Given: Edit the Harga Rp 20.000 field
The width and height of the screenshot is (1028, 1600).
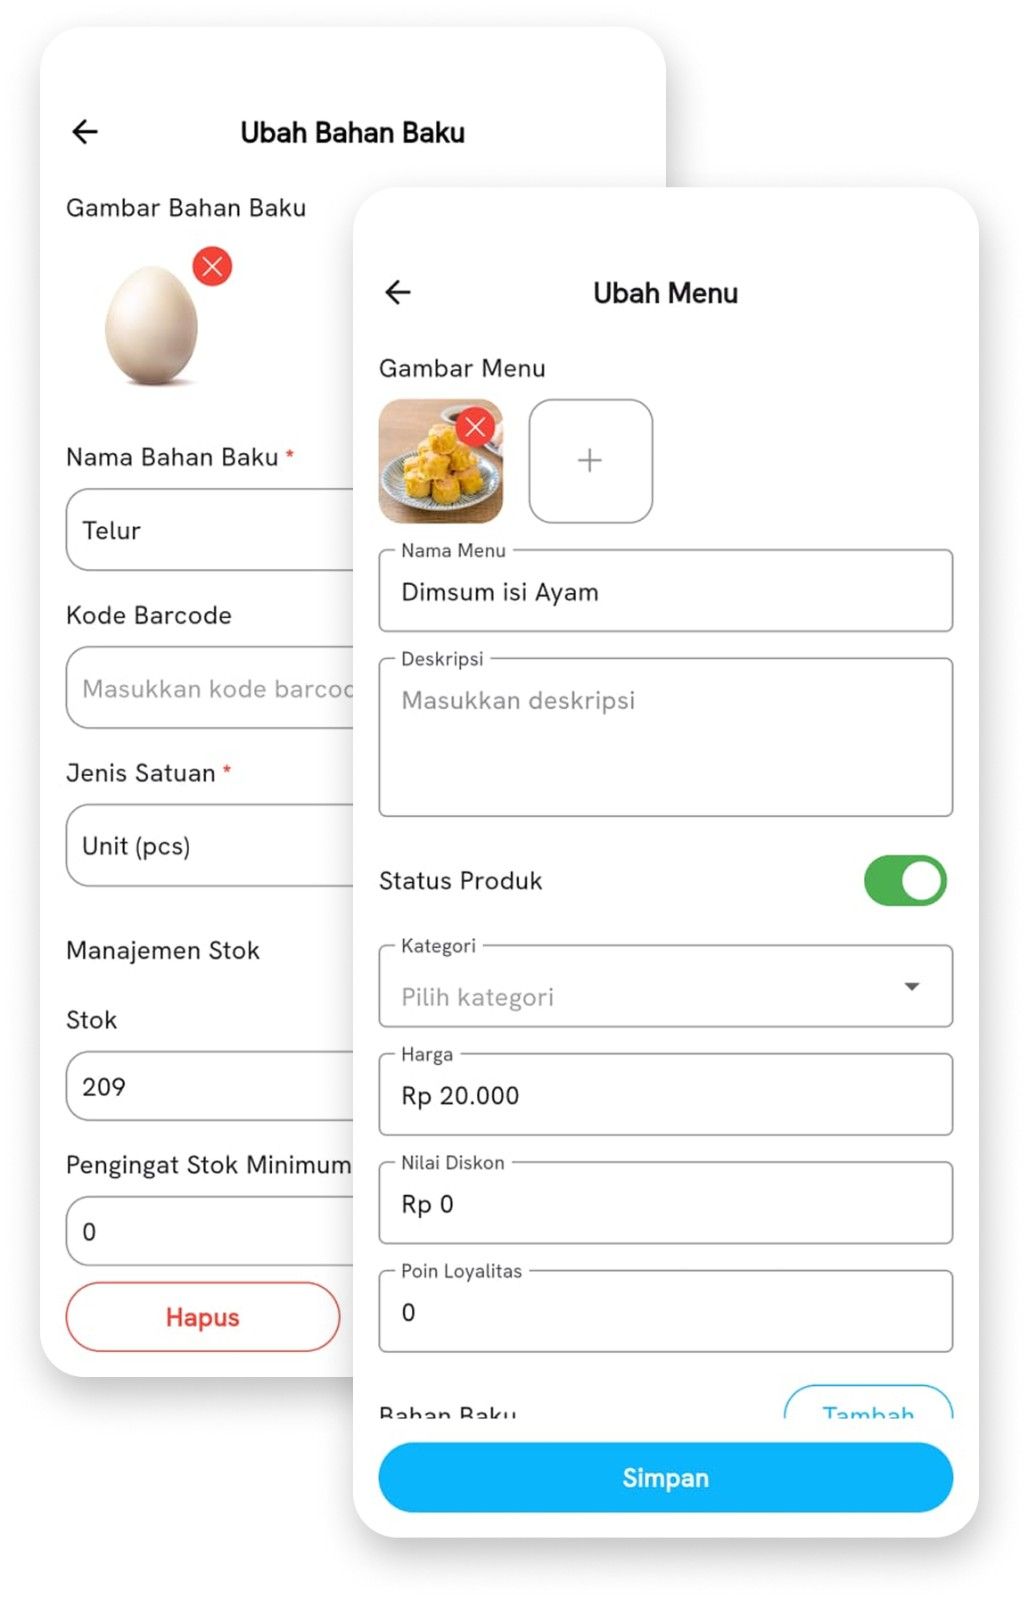Looking at the screenshot, I should click(665, 1095).
